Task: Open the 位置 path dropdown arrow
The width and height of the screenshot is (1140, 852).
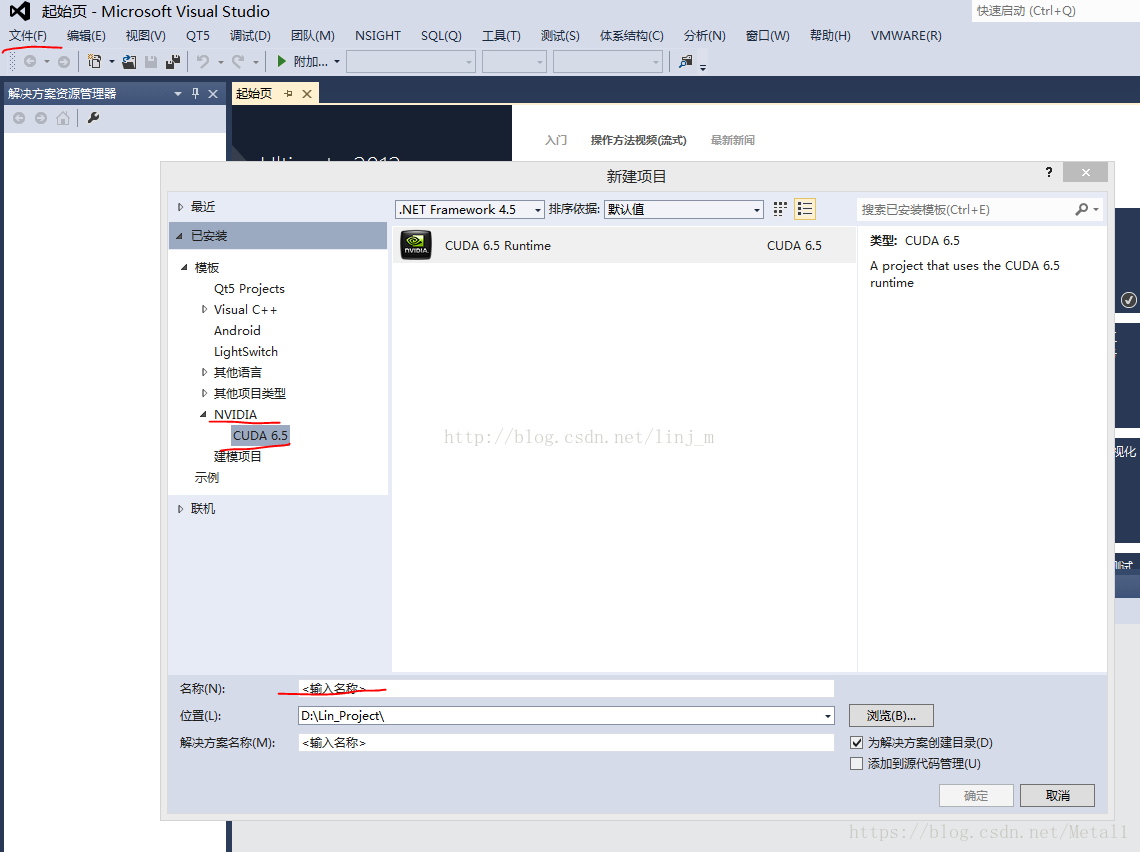Action: coord(827,716)
